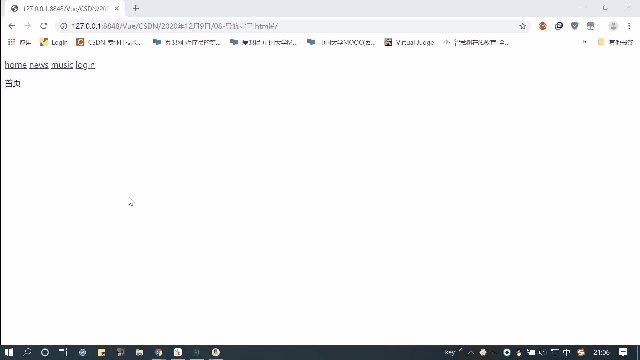Go back using the browser back arrow
Image resolution: width=640 pixels, height=360 pixels.
[11, 26]
